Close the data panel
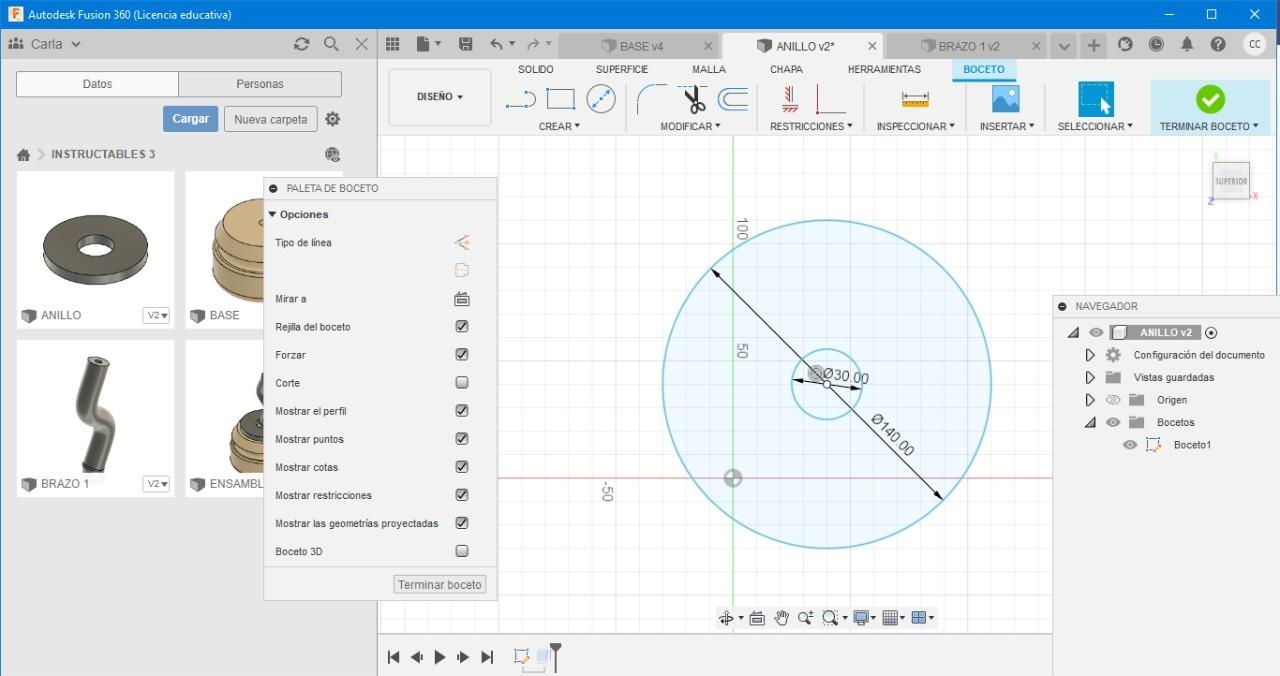The image size is (1280, 676). [x=362, y=44]
